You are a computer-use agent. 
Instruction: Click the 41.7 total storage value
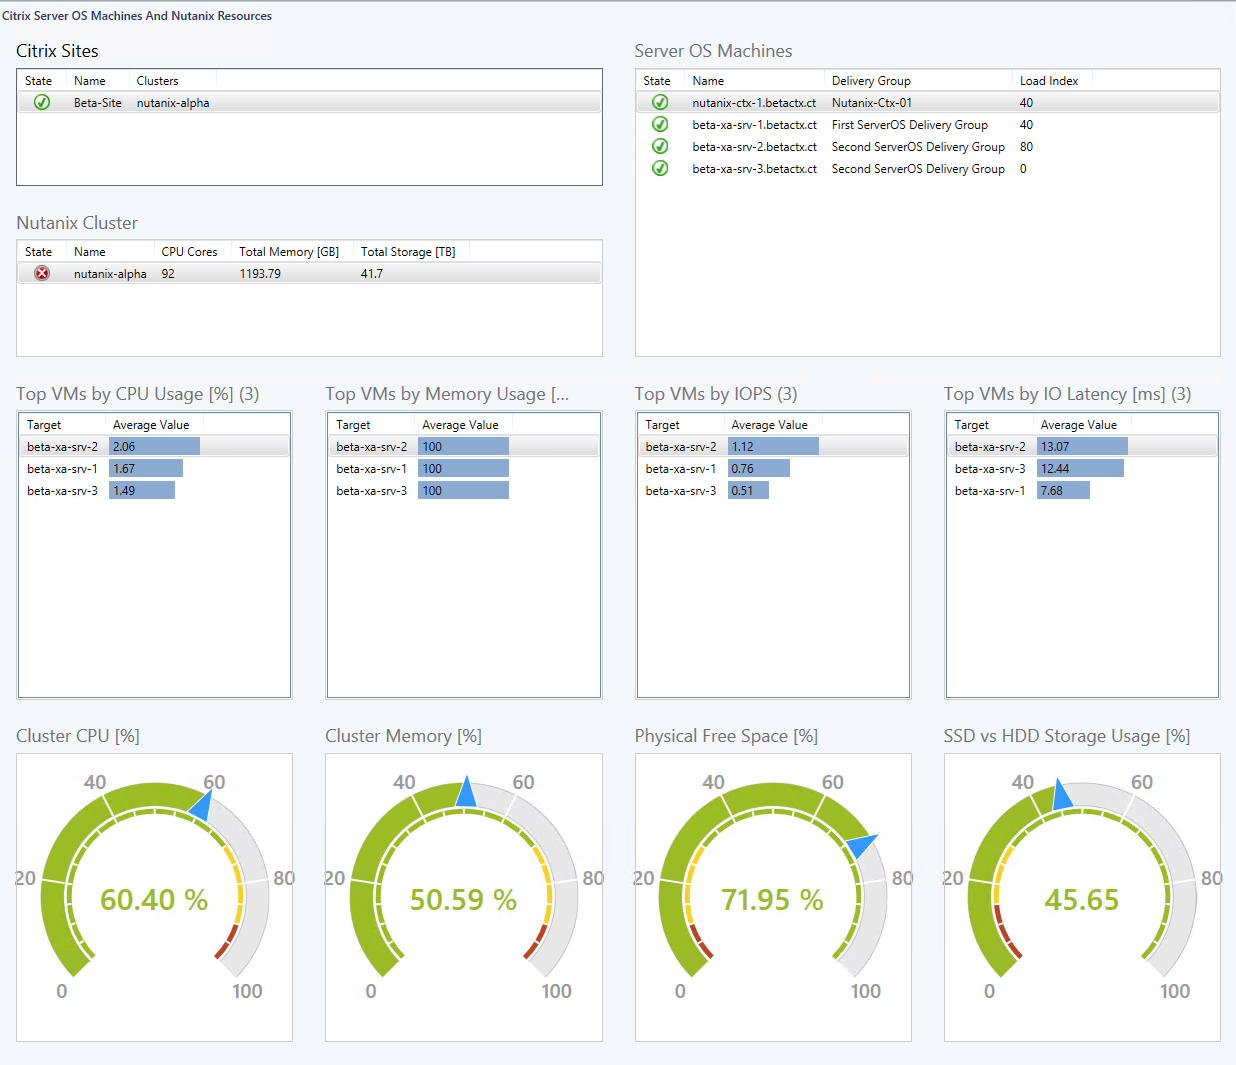coord(372,274)
